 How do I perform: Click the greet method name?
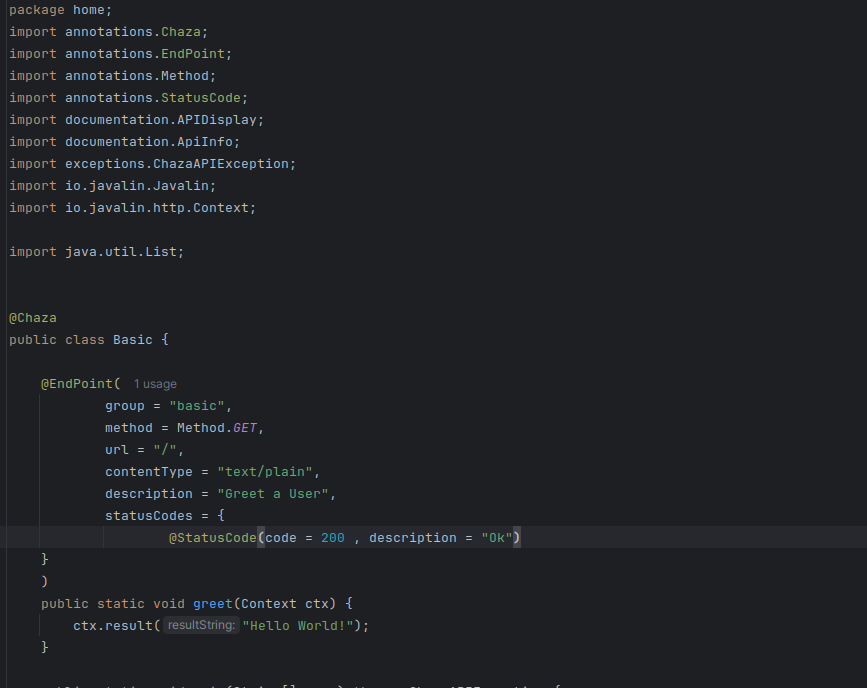pyautogui.click(x=212, y=604)
